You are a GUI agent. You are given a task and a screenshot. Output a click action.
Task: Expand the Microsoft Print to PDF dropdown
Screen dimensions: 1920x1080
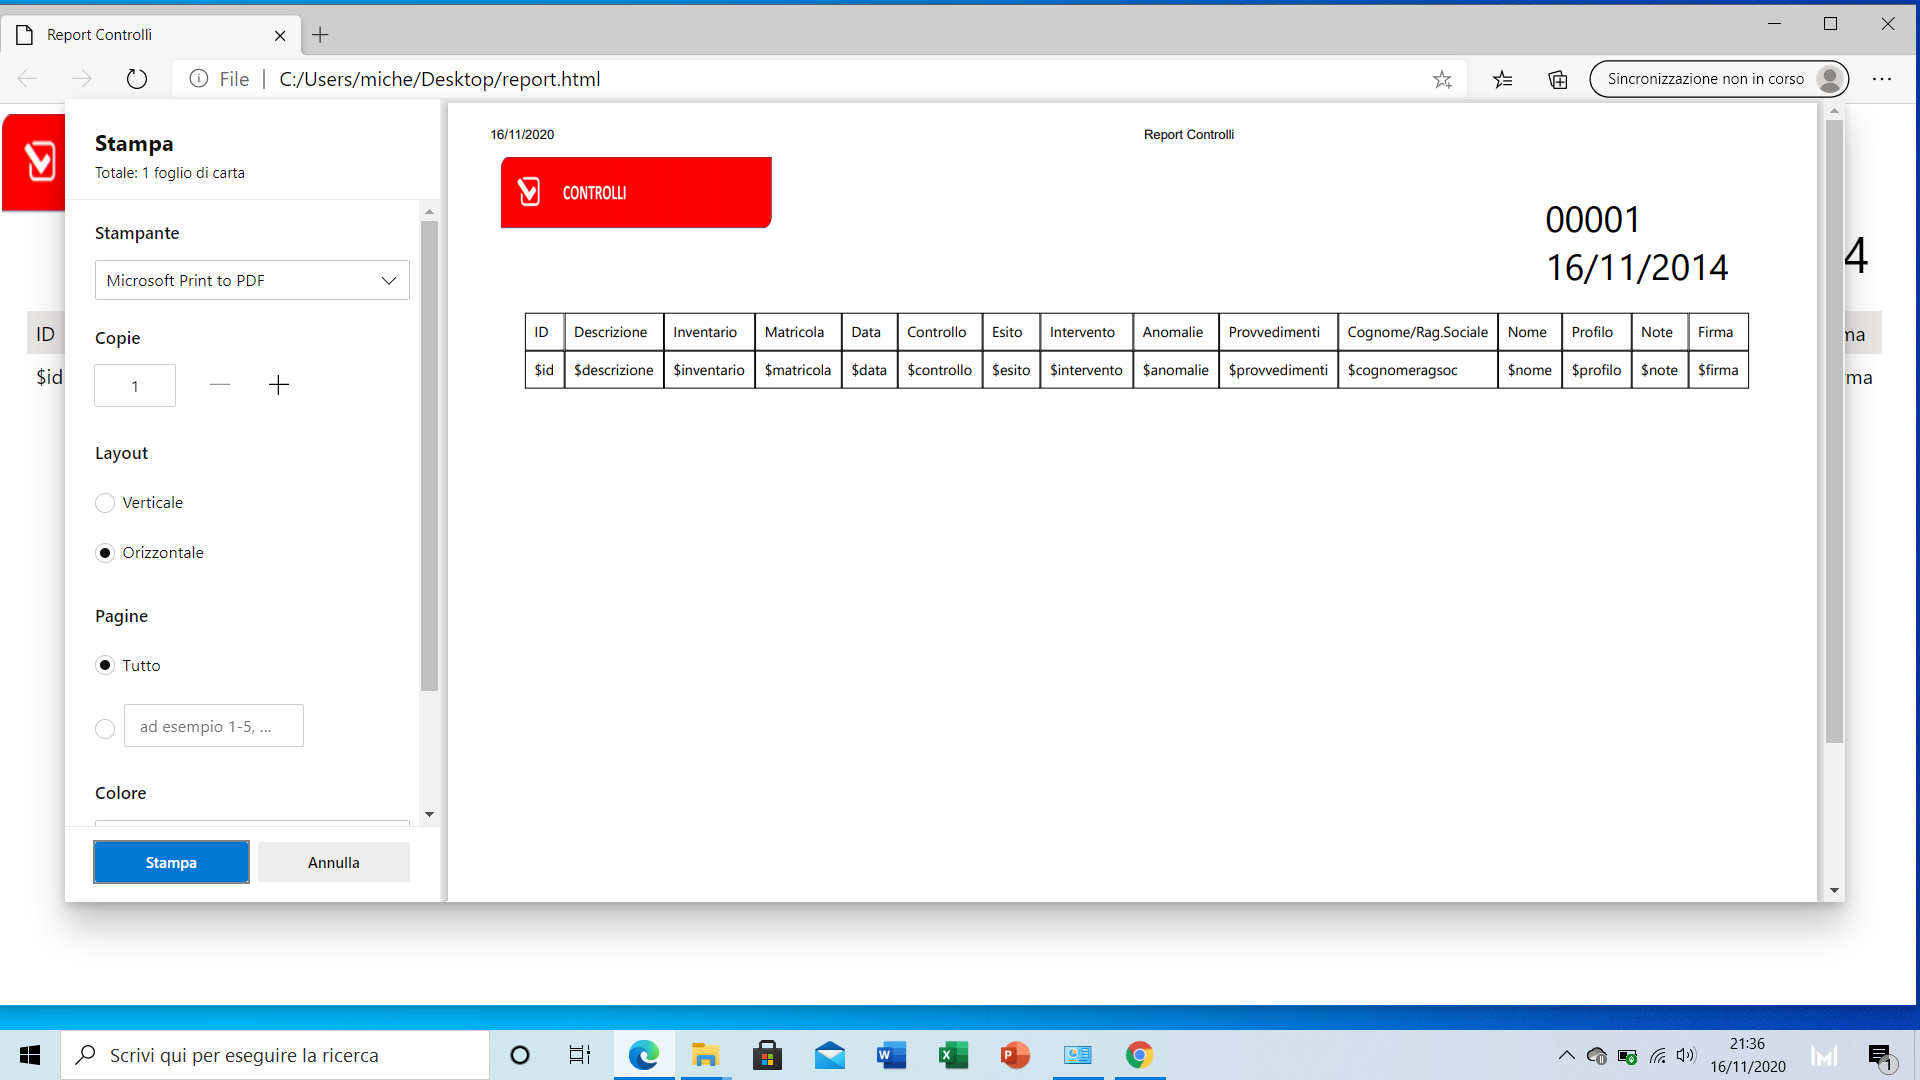[x=252, y=280]
